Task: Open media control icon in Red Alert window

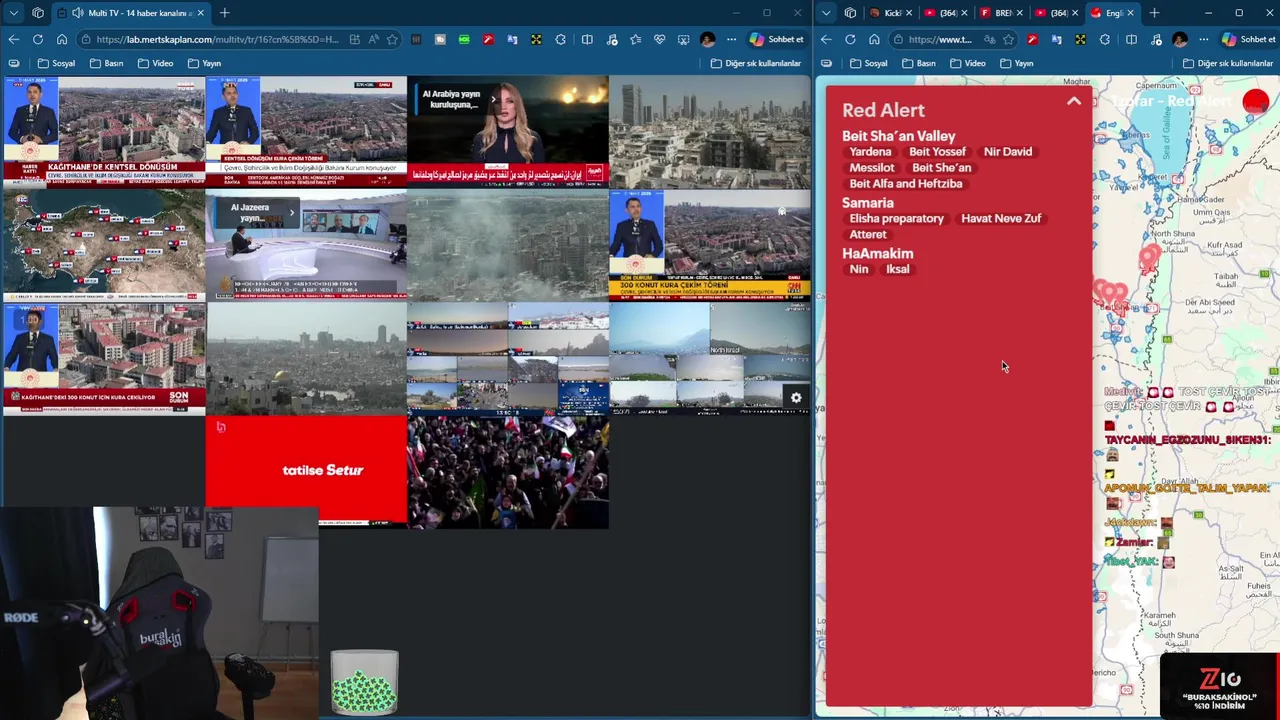Action: (1155, 39)
